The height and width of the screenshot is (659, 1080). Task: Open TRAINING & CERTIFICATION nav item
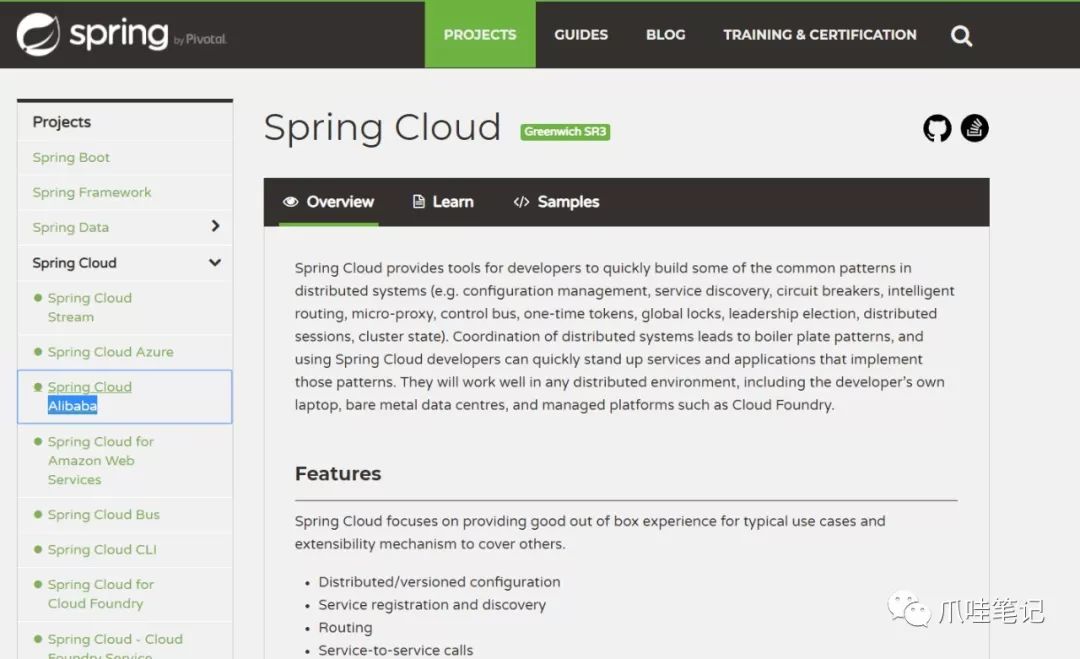[820, 34]
